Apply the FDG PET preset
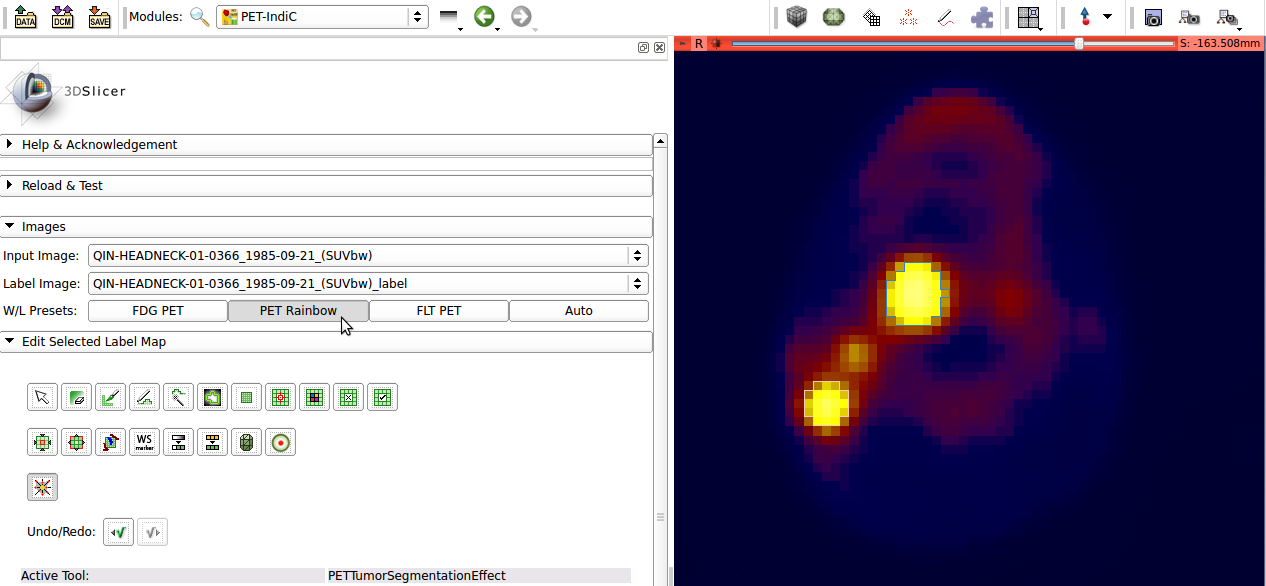This screenshot has height=586, width=1266. pos(158,311)
